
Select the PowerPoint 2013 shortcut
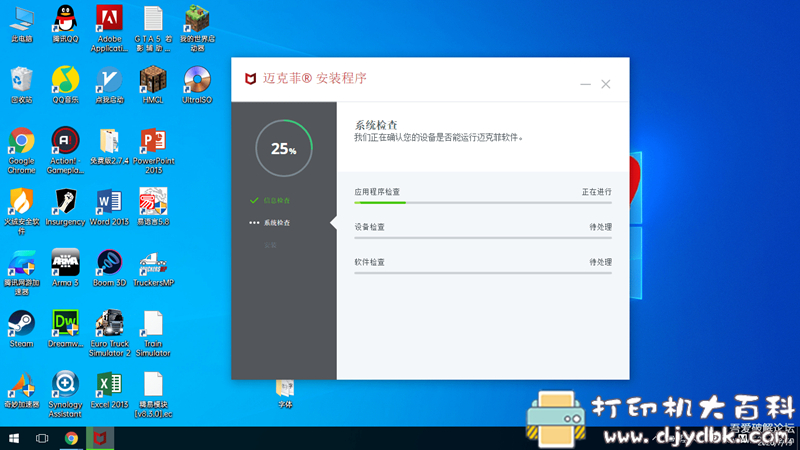[153, 150]
